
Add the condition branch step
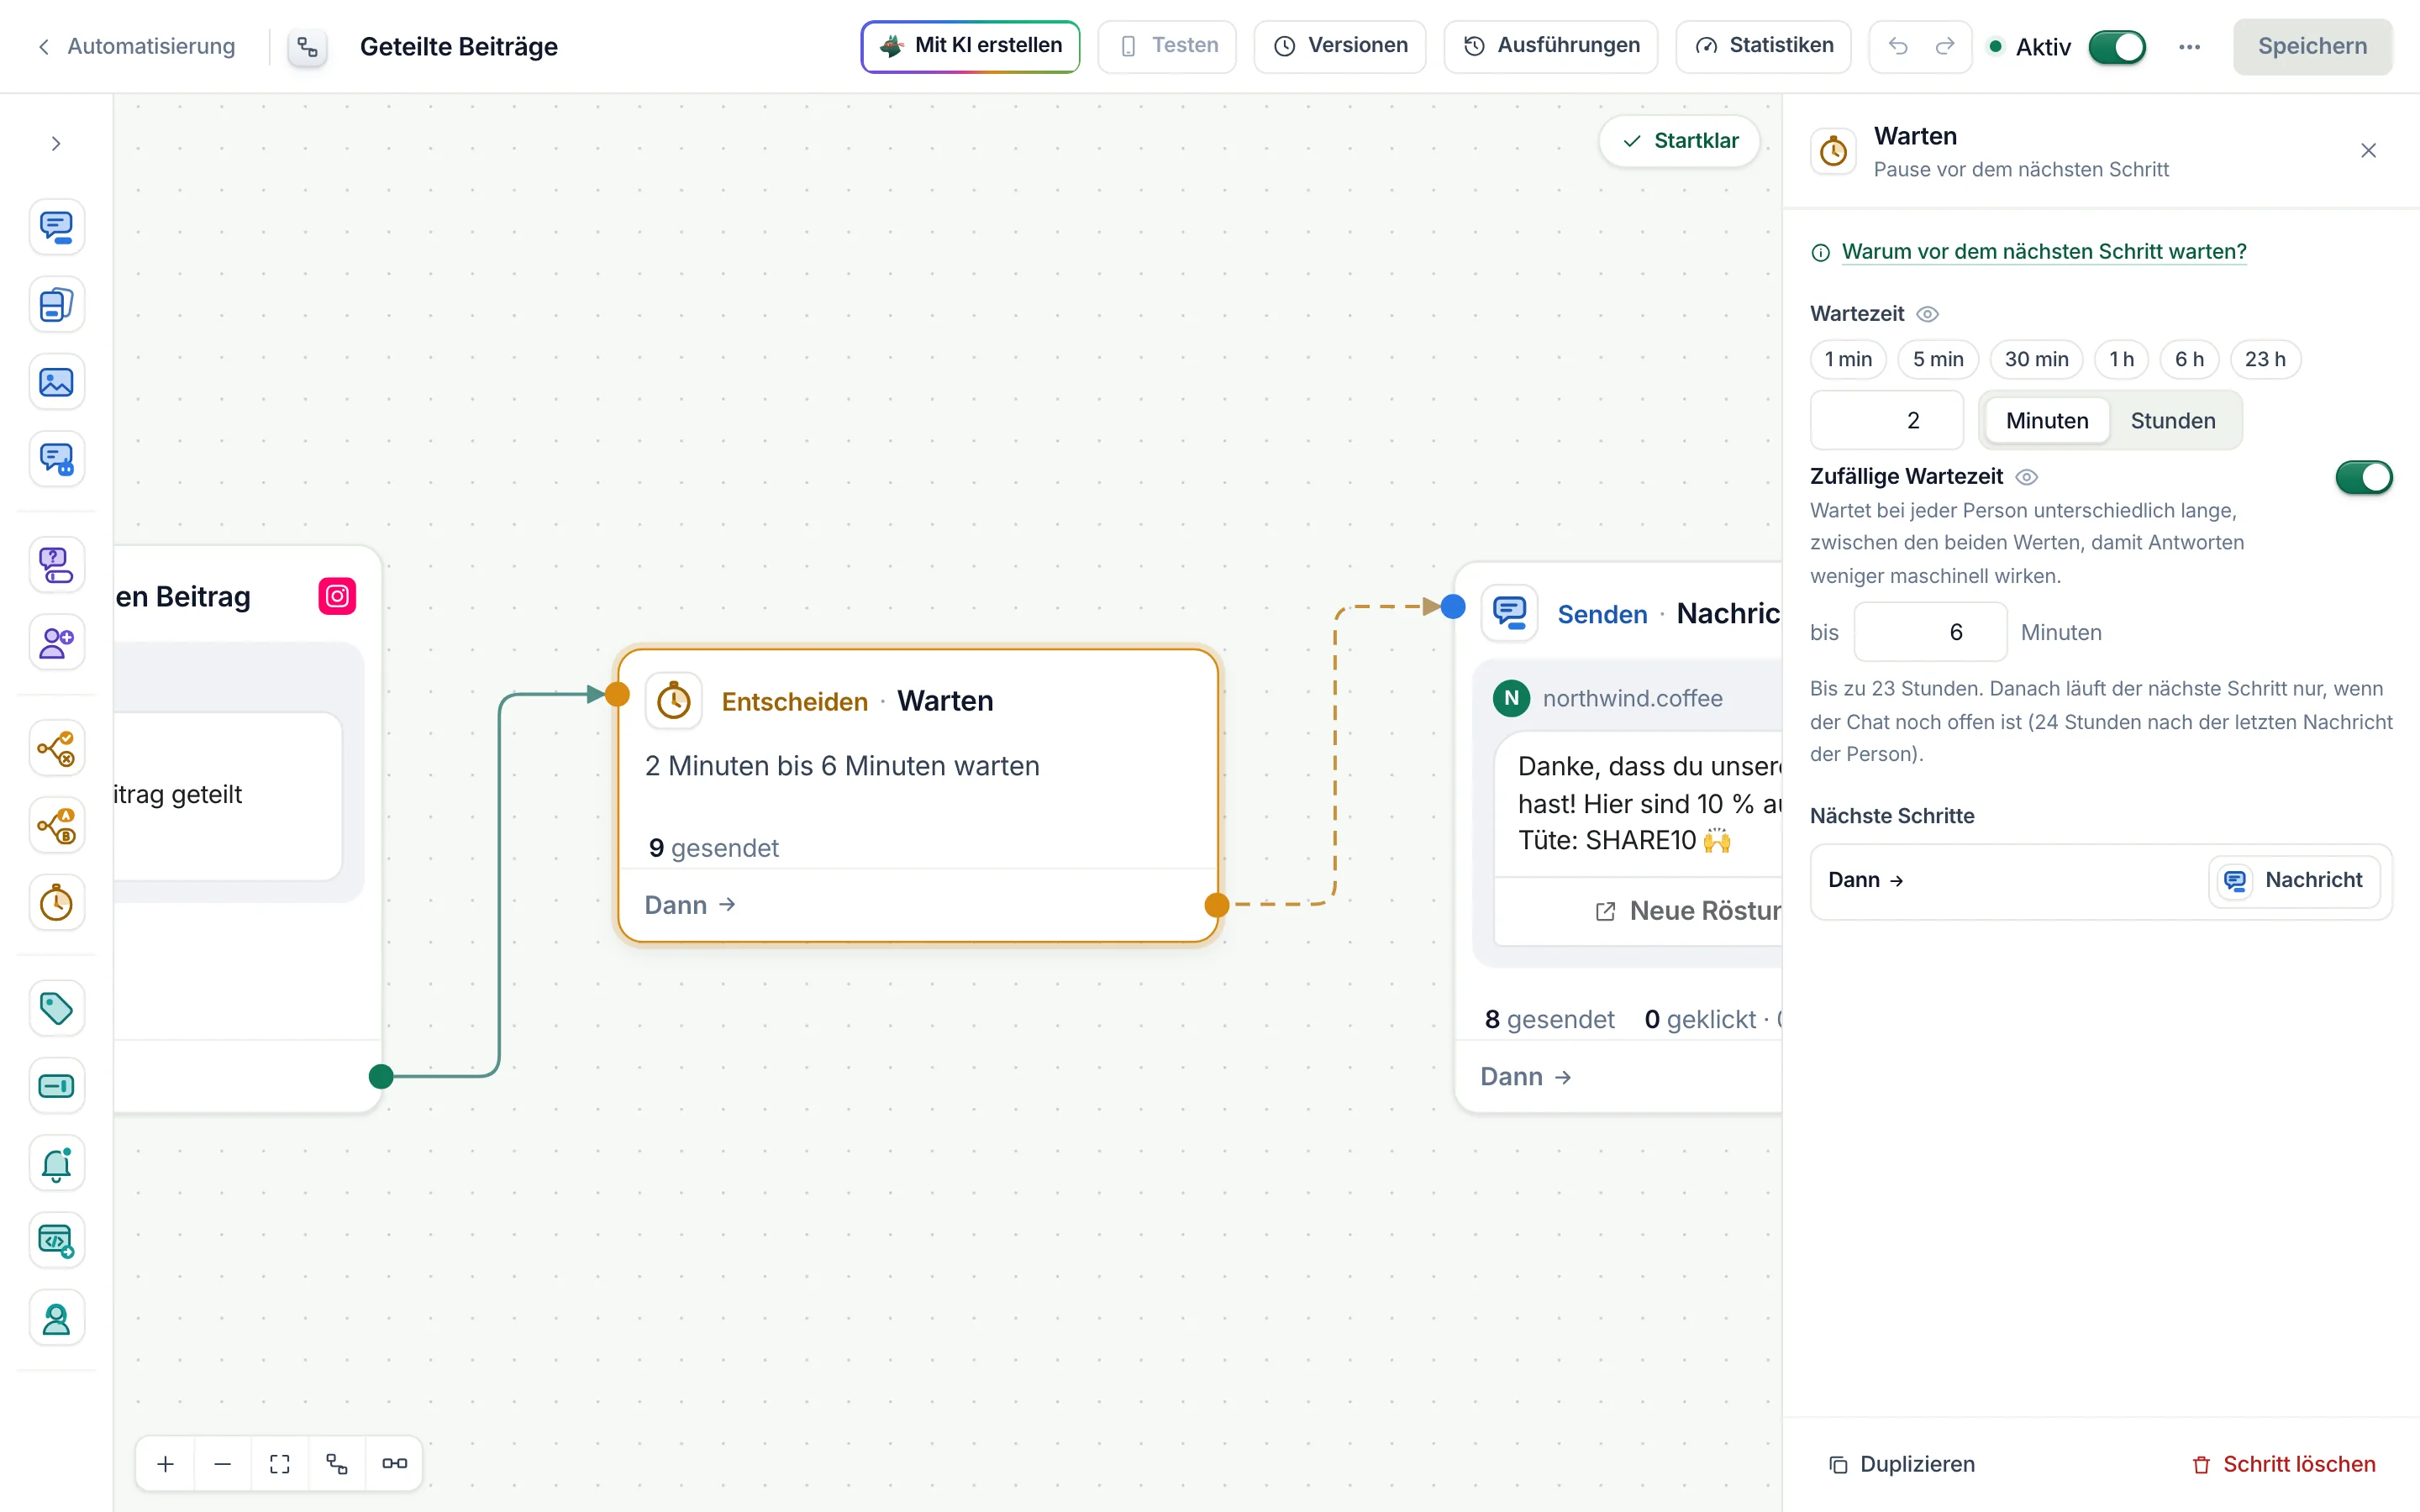(56, 748)
